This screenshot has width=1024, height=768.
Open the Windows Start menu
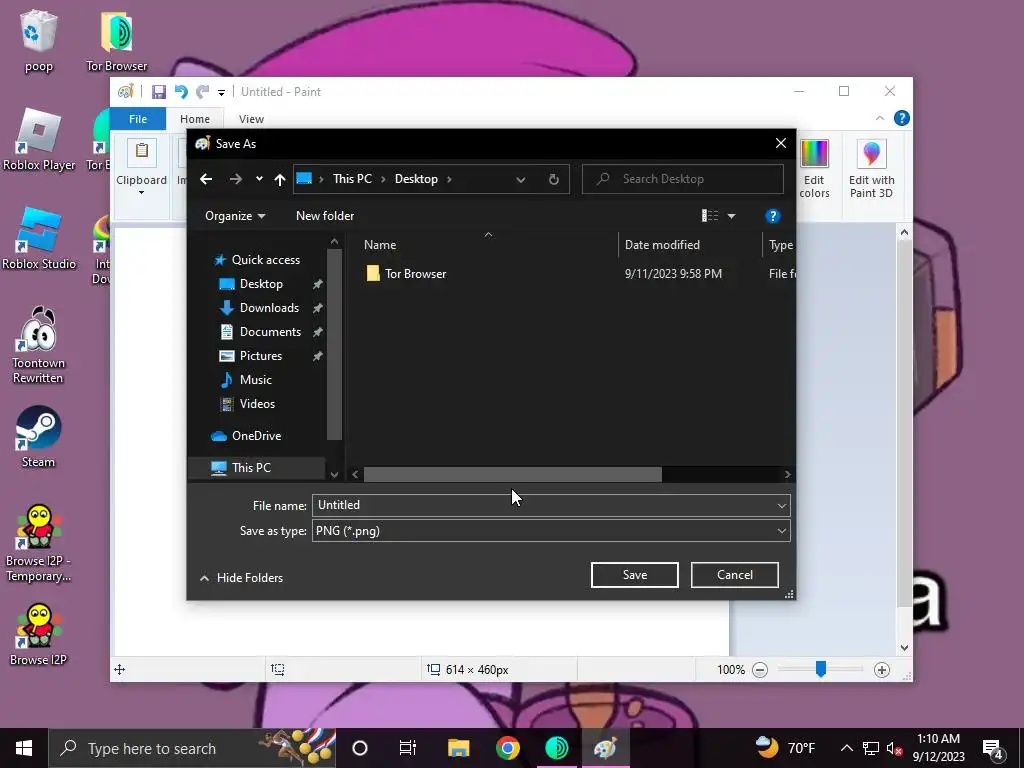24,748
